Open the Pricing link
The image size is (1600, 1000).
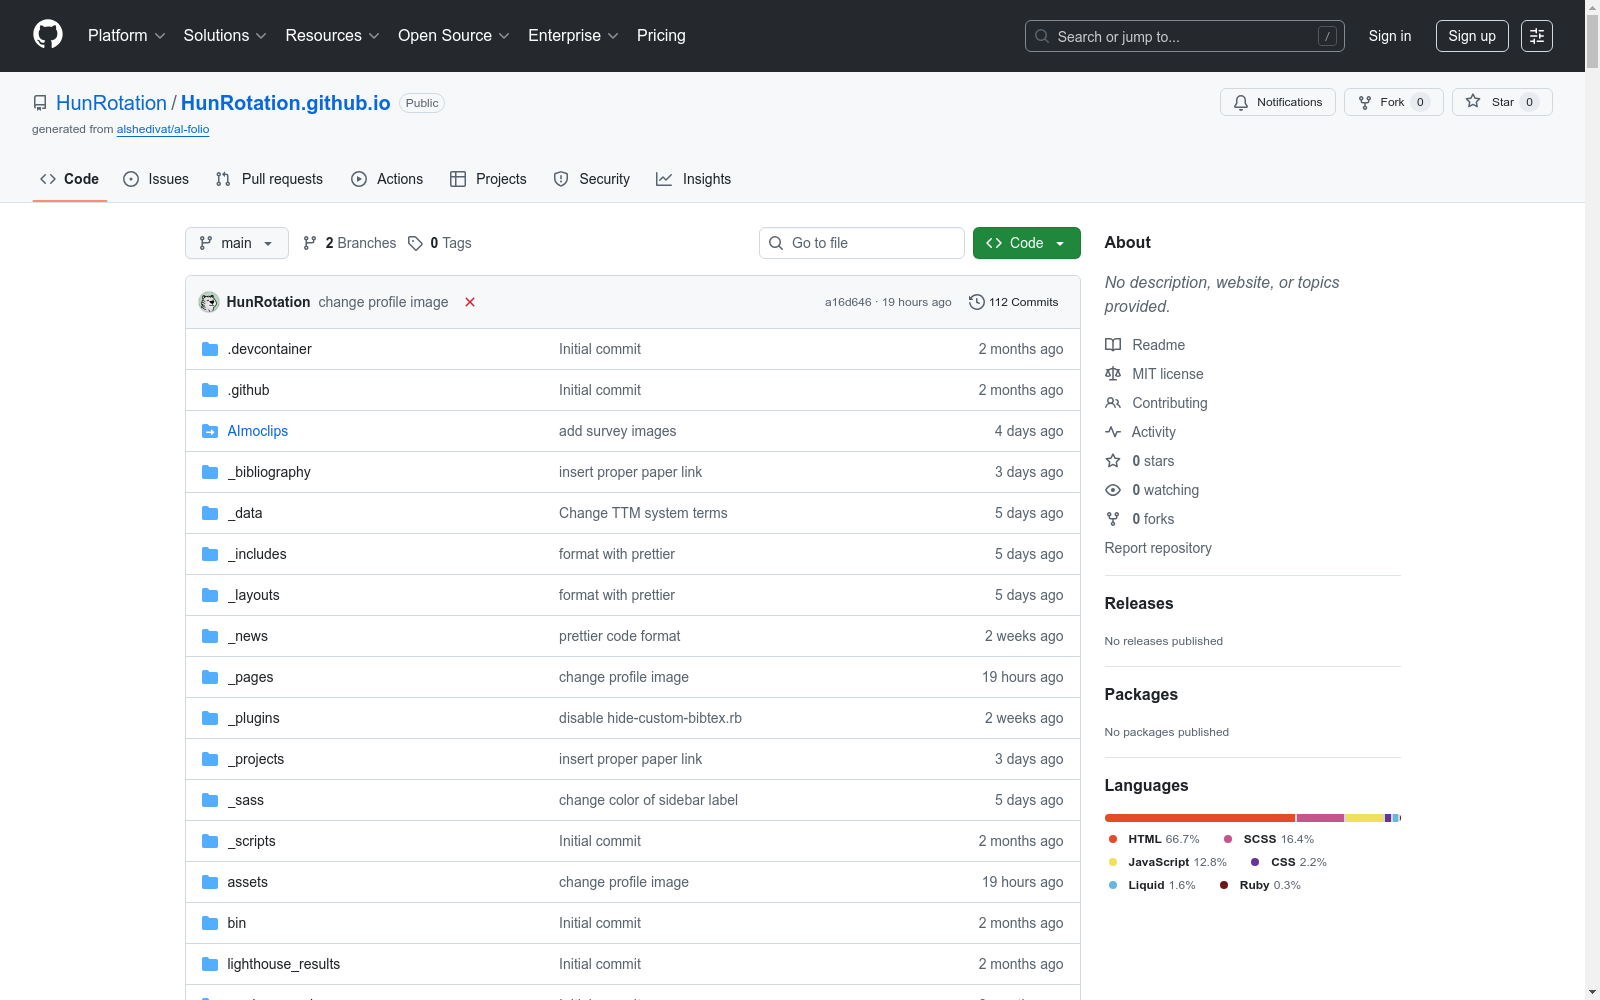pos(661,35)
